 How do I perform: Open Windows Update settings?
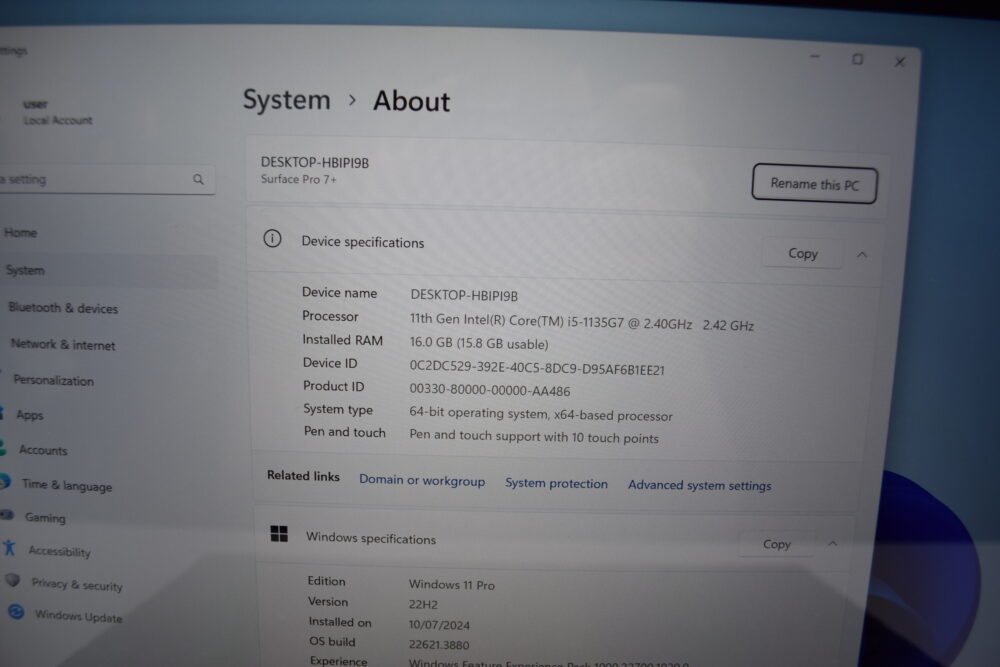tap(78, 616)
